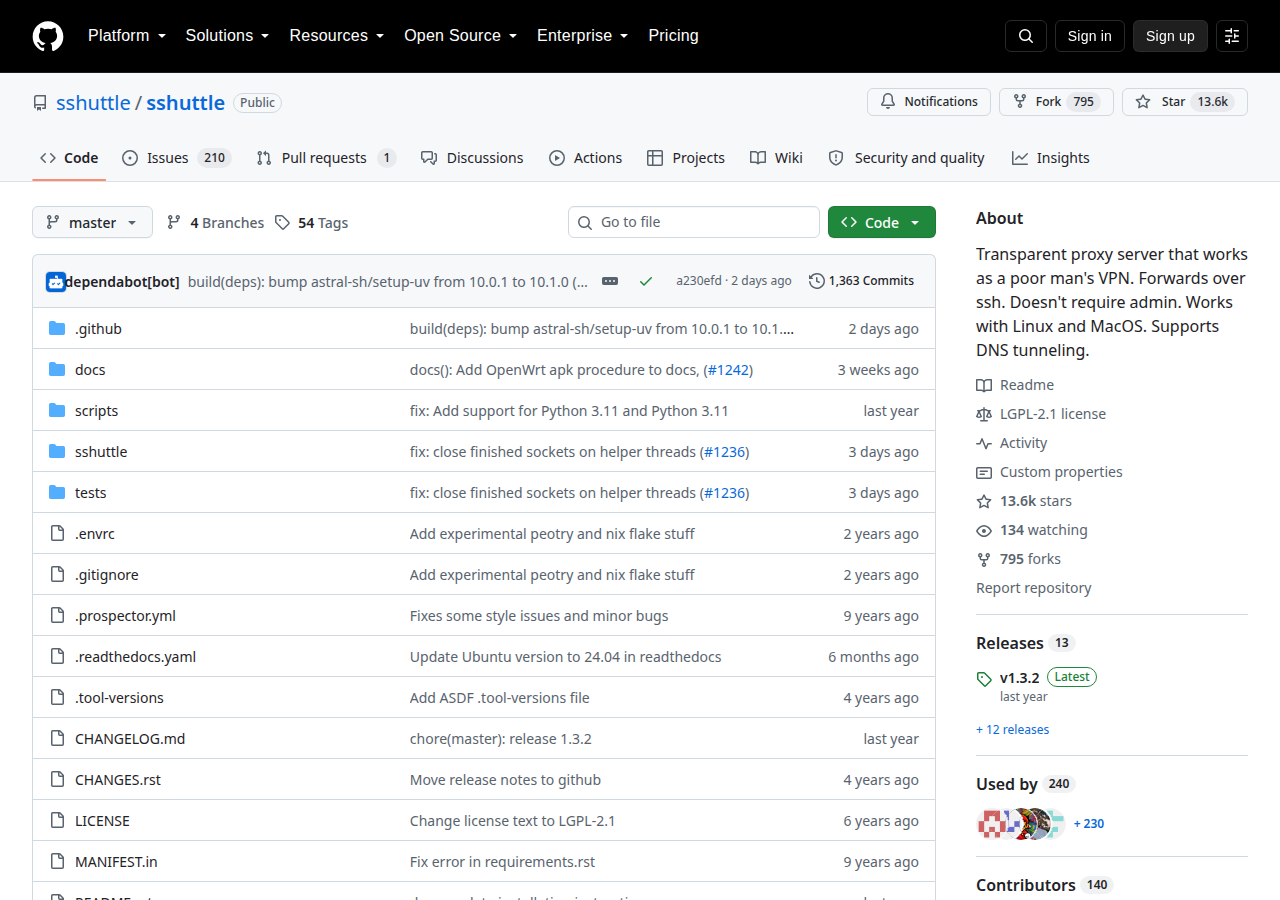The height and width of the screenshot is (900, 1280).
Task: View the green check status of latest commit
Action: click(646, 281)
